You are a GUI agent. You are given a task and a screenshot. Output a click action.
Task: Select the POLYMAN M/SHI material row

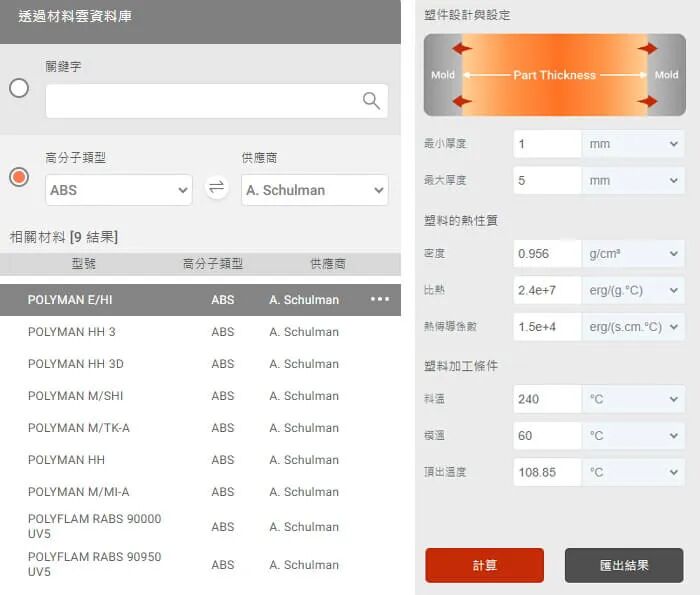(x=200, y=396)
